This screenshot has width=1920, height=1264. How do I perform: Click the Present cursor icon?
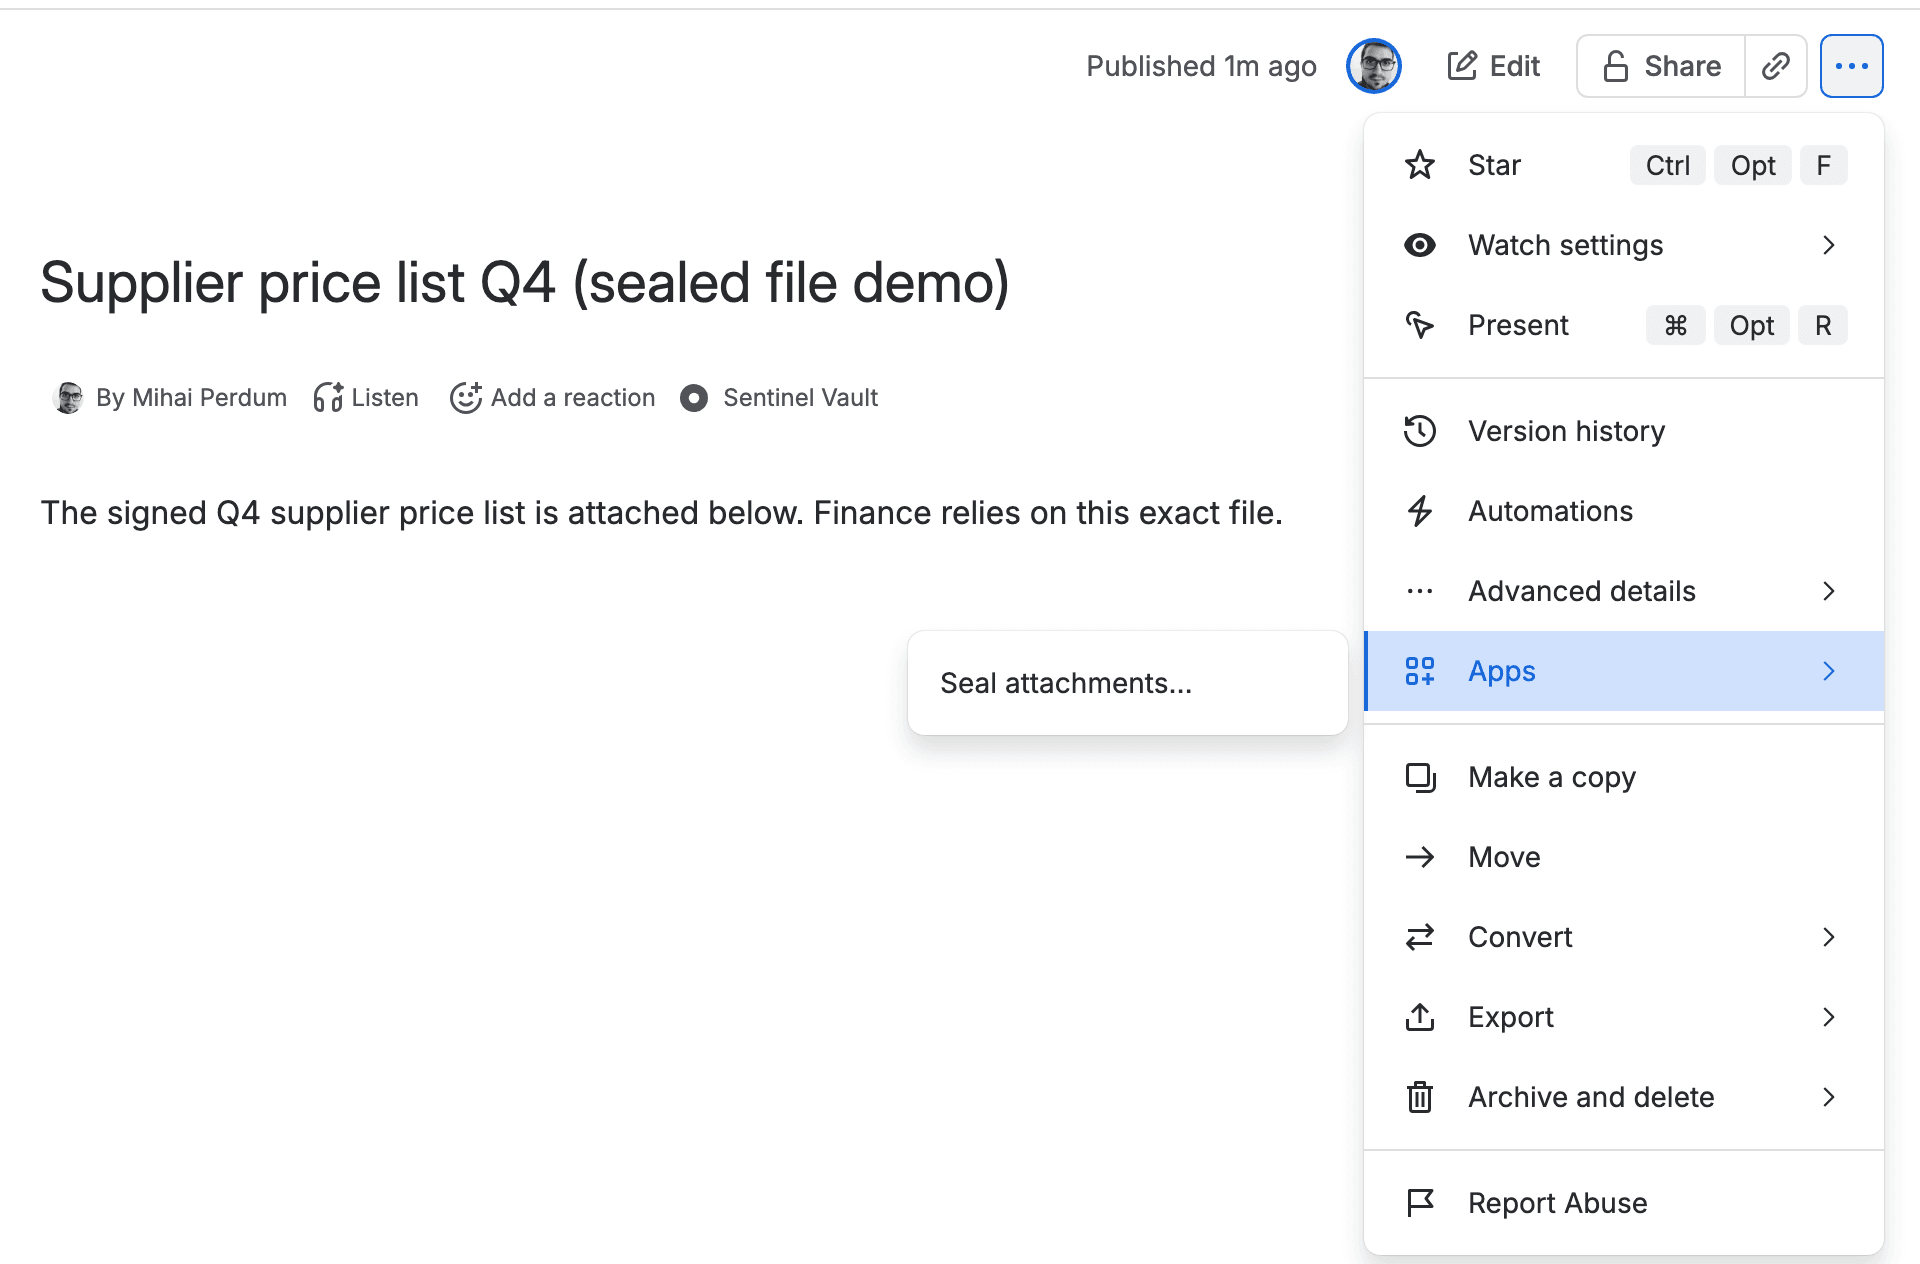click(x=1420, y=325)
